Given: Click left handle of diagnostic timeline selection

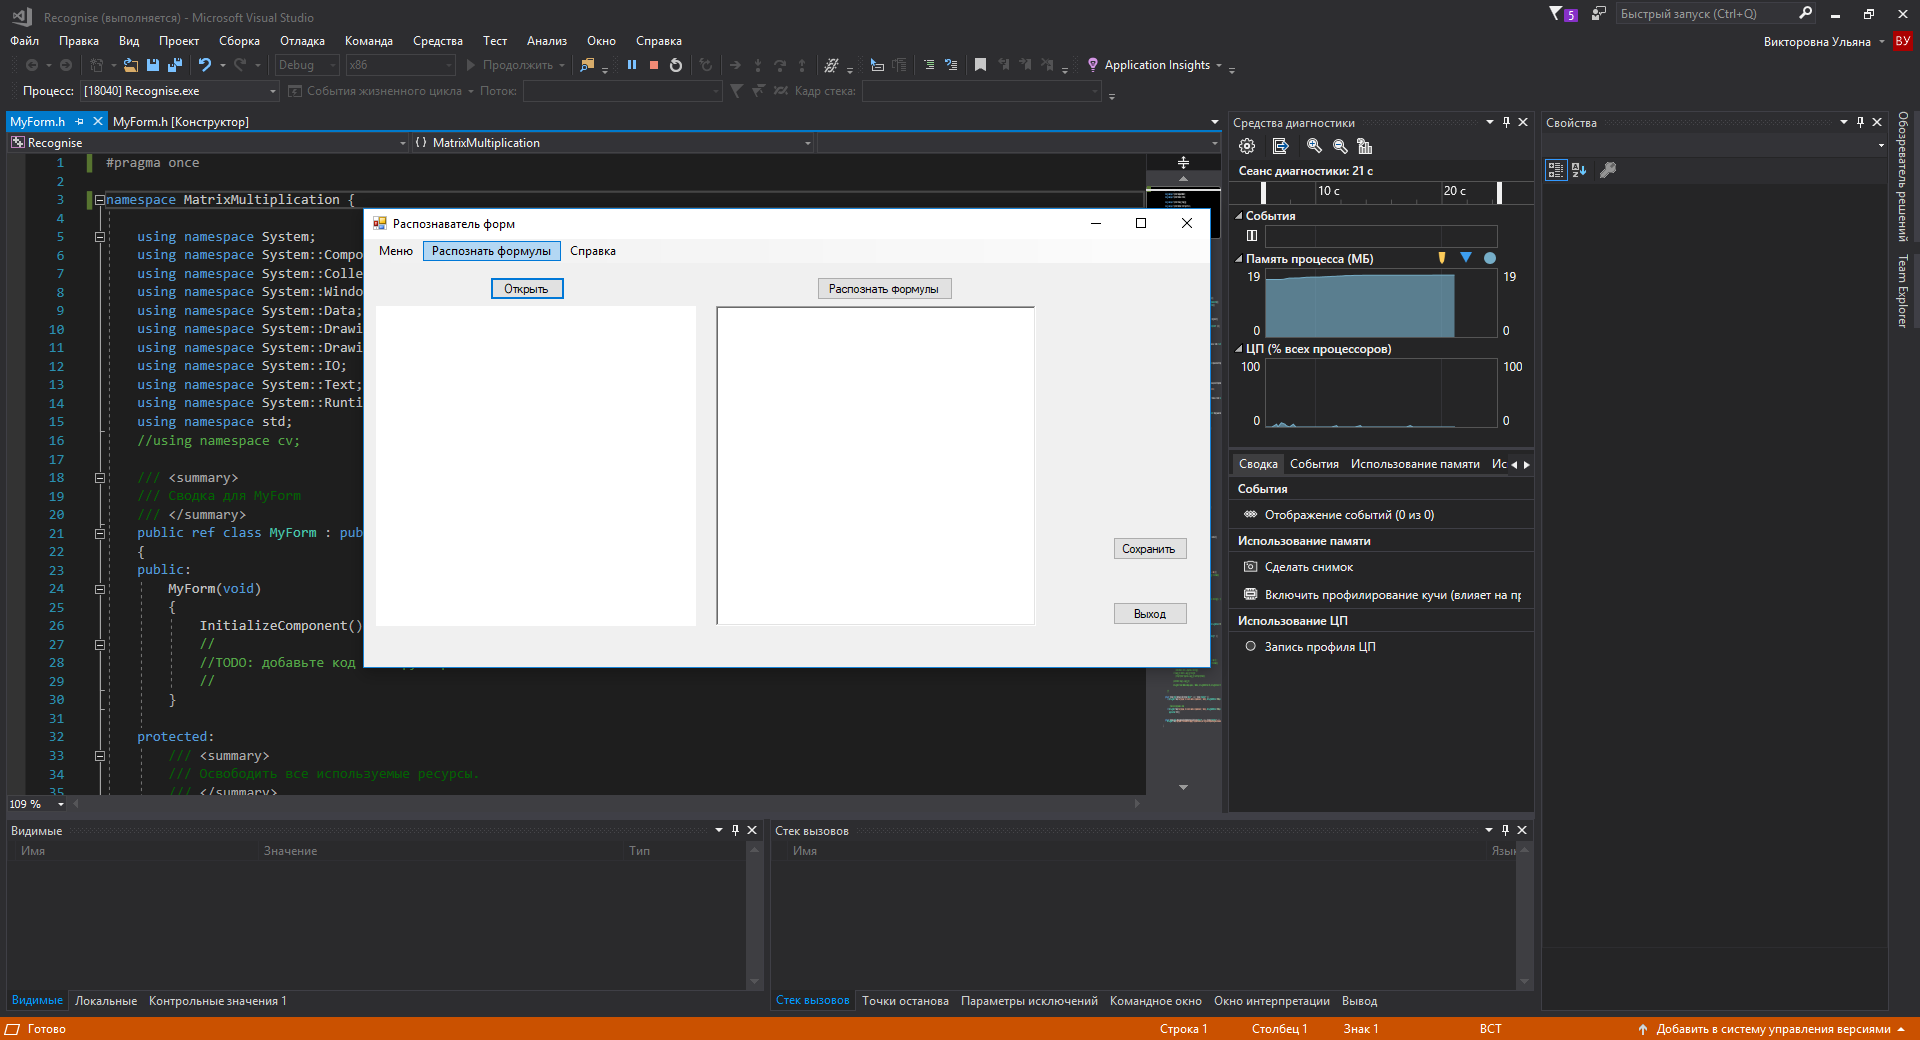Looking at the screenshot, I should [1263, 192].
